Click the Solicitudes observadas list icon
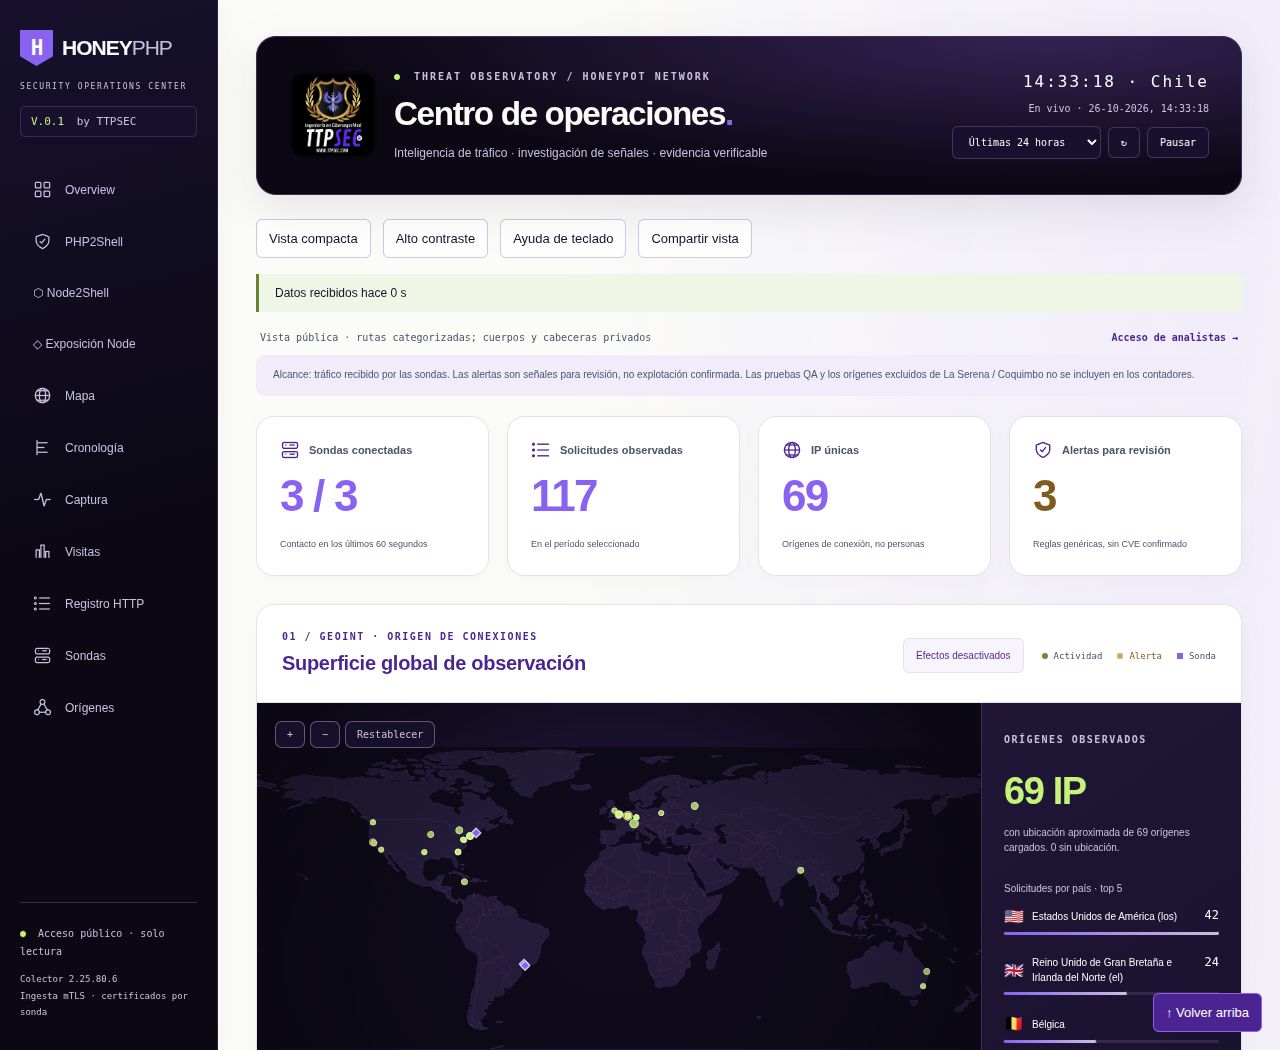 (541, 450)
